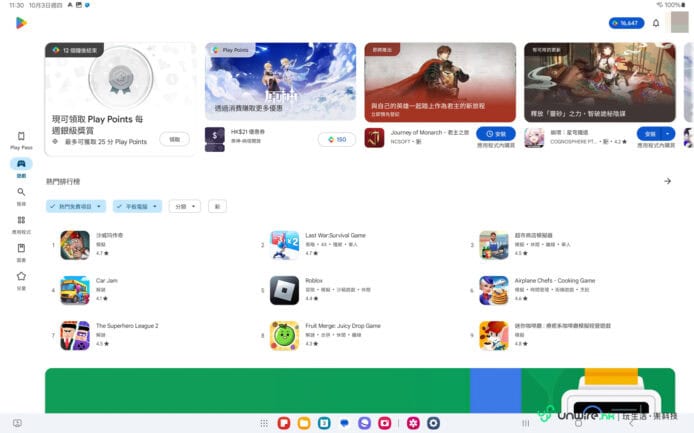
Task: Open the Honkai Star Rail app icon
Action: click(x=534, y=138)
